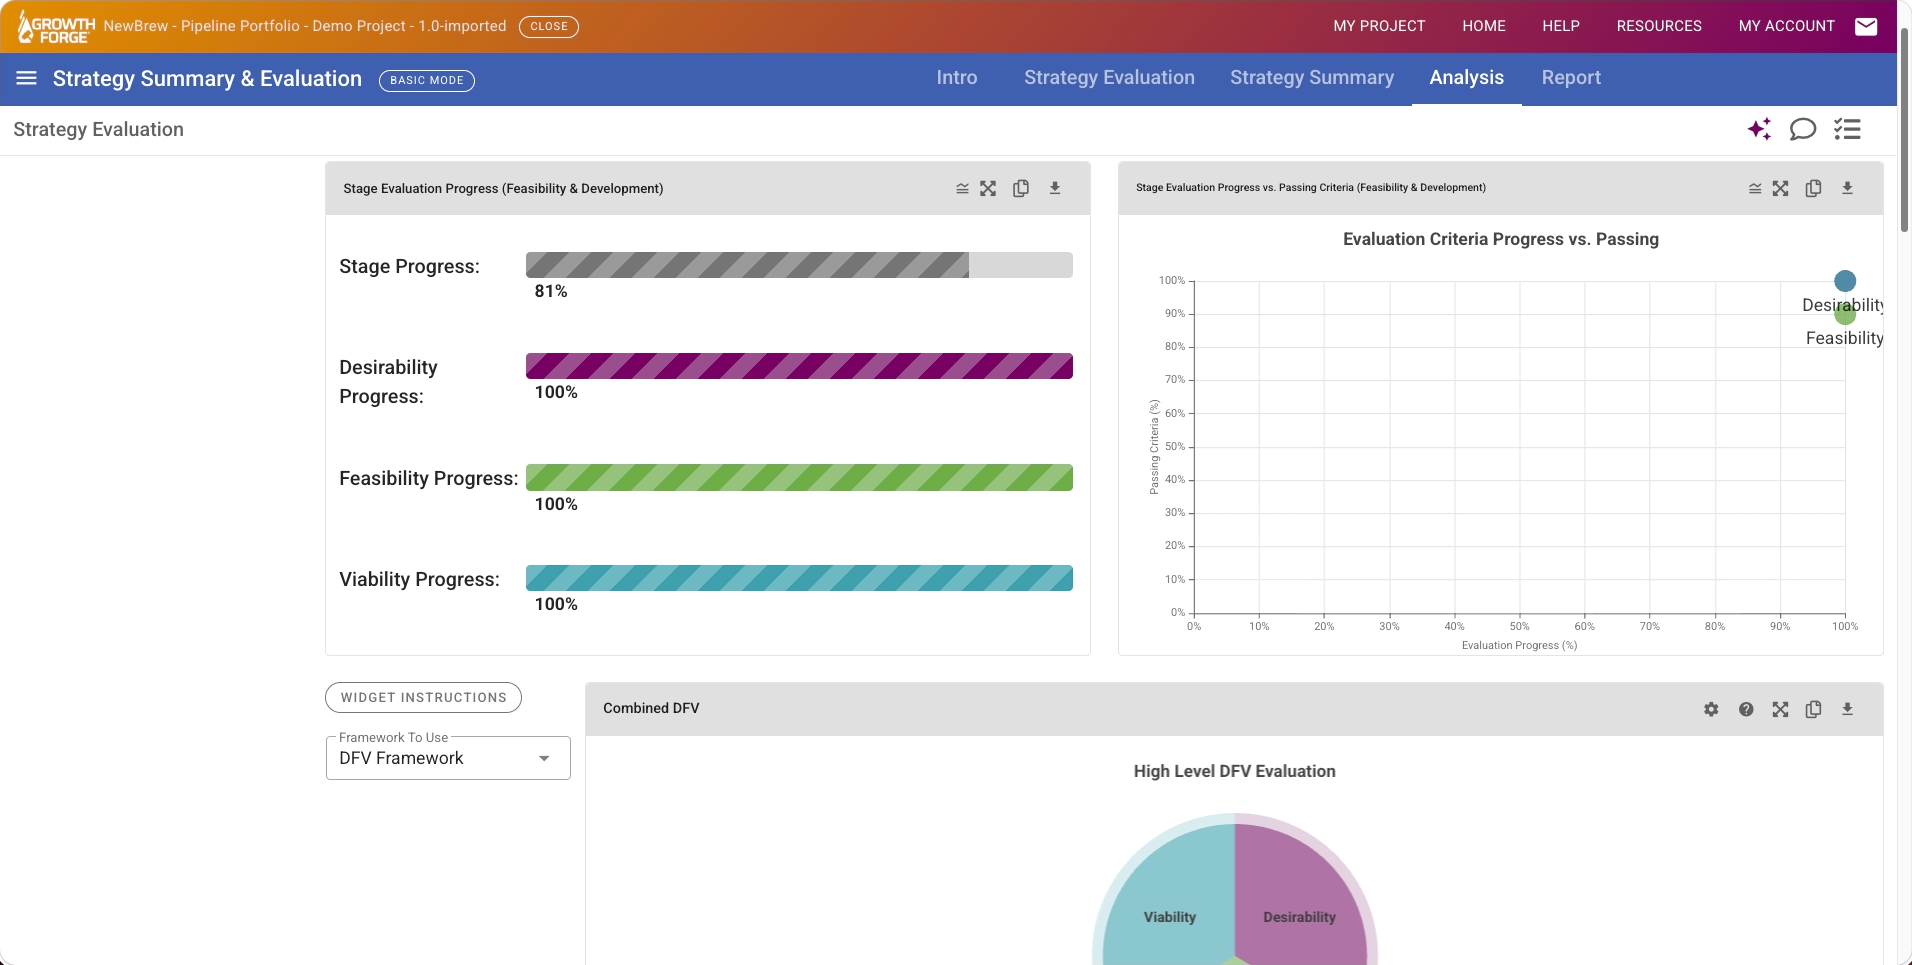Download the Progress vs. Passing Criteria widget
This screenshot has height=965, width=1912.
click(x=1848, y=188)
